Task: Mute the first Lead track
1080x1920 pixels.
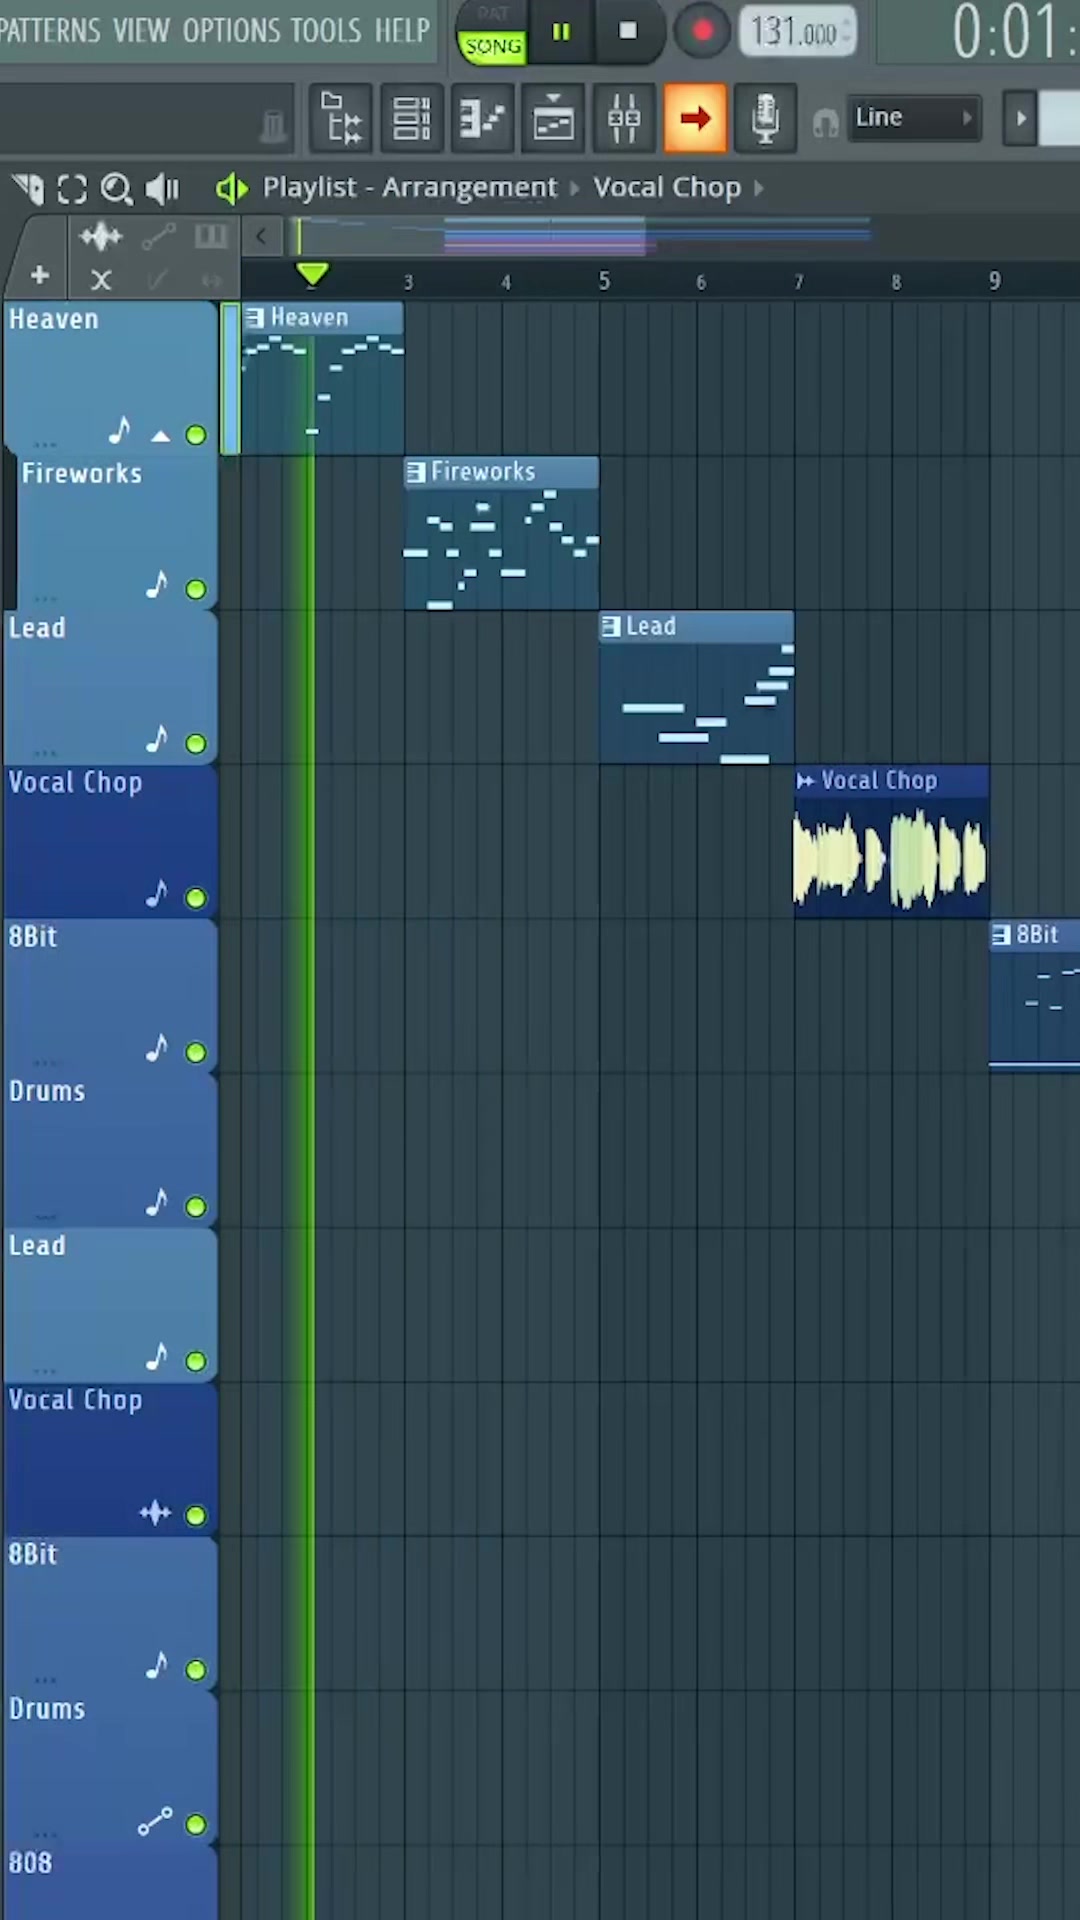Action: click(196, 743)
